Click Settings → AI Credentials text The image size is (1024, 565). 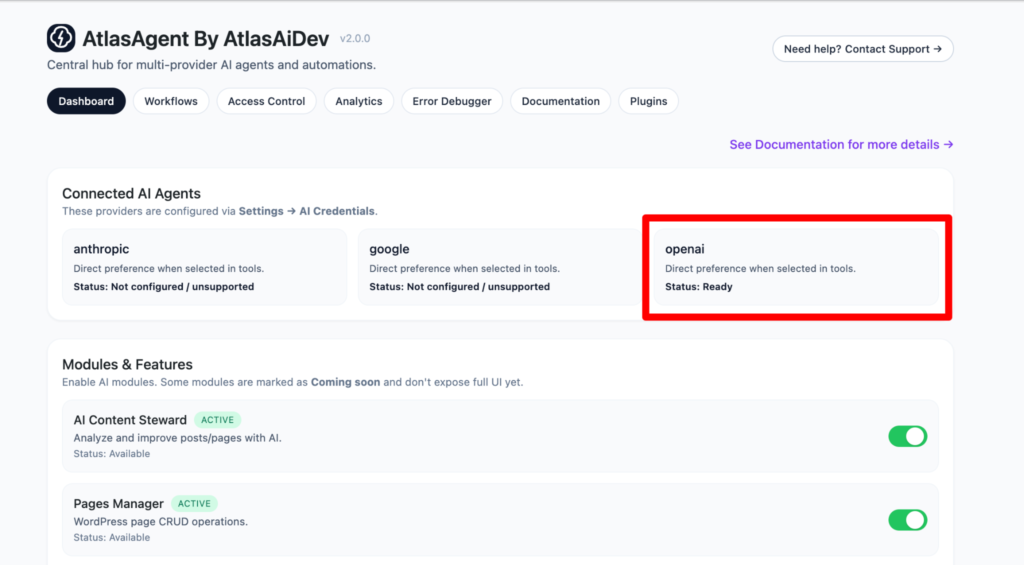307,211
